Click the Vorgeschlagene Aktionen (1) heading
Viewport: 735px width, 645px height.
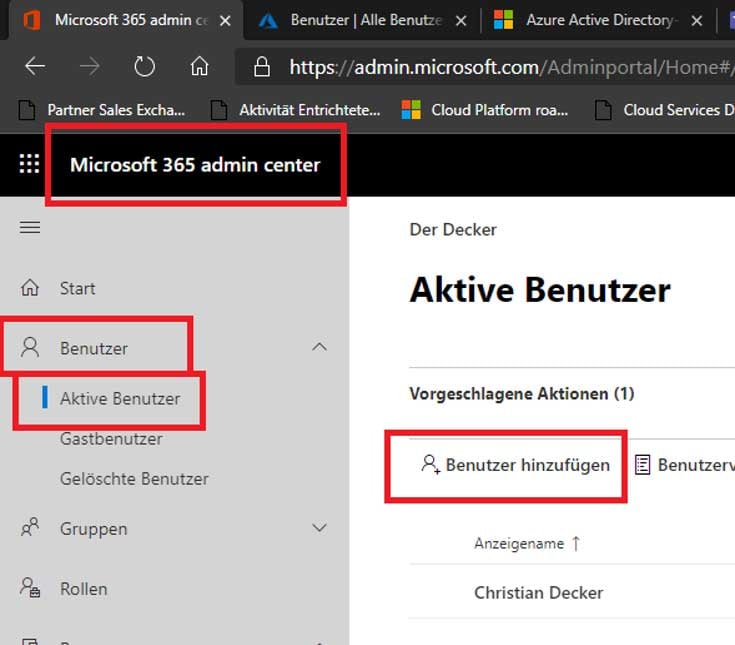(x=522, y=394)
